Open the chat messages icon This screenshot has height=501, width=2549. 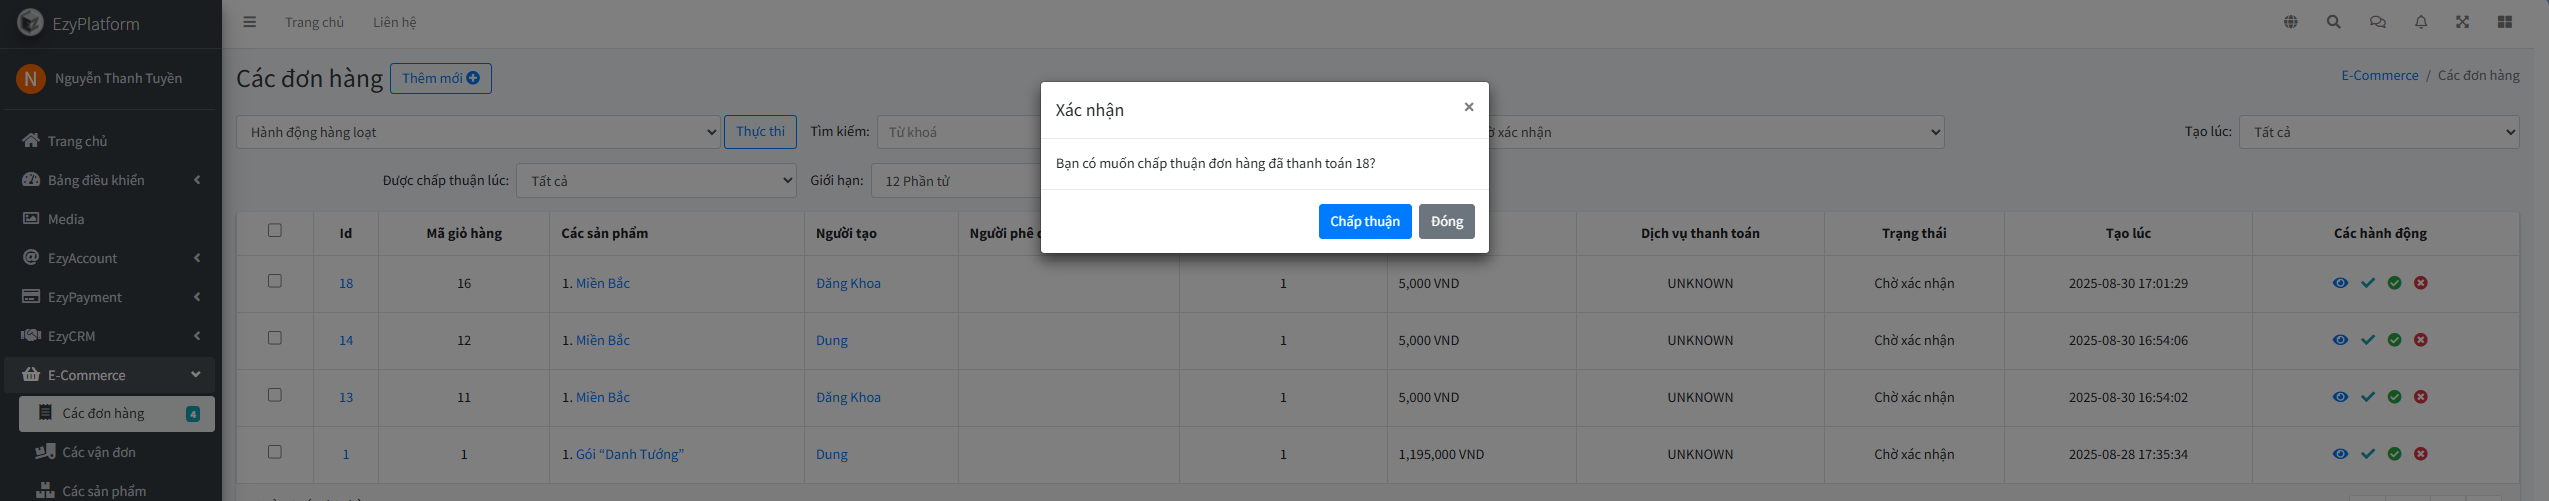click(2377, 22)
